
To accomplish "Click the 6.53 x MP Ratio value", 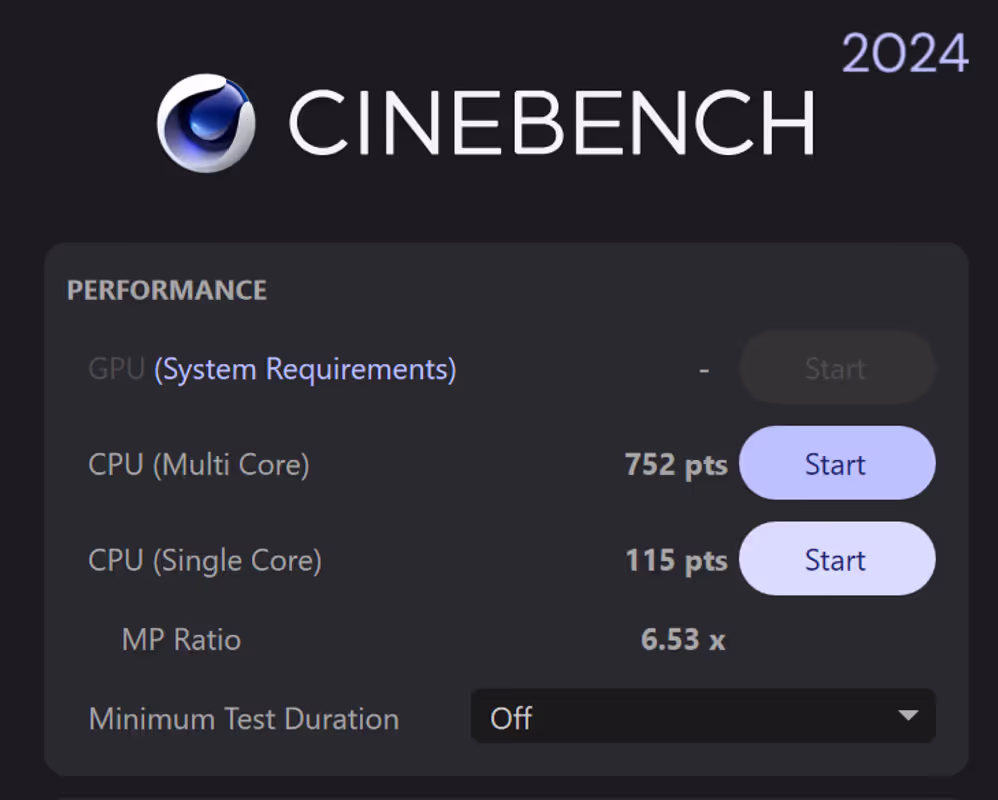I will tap(683, 640).
